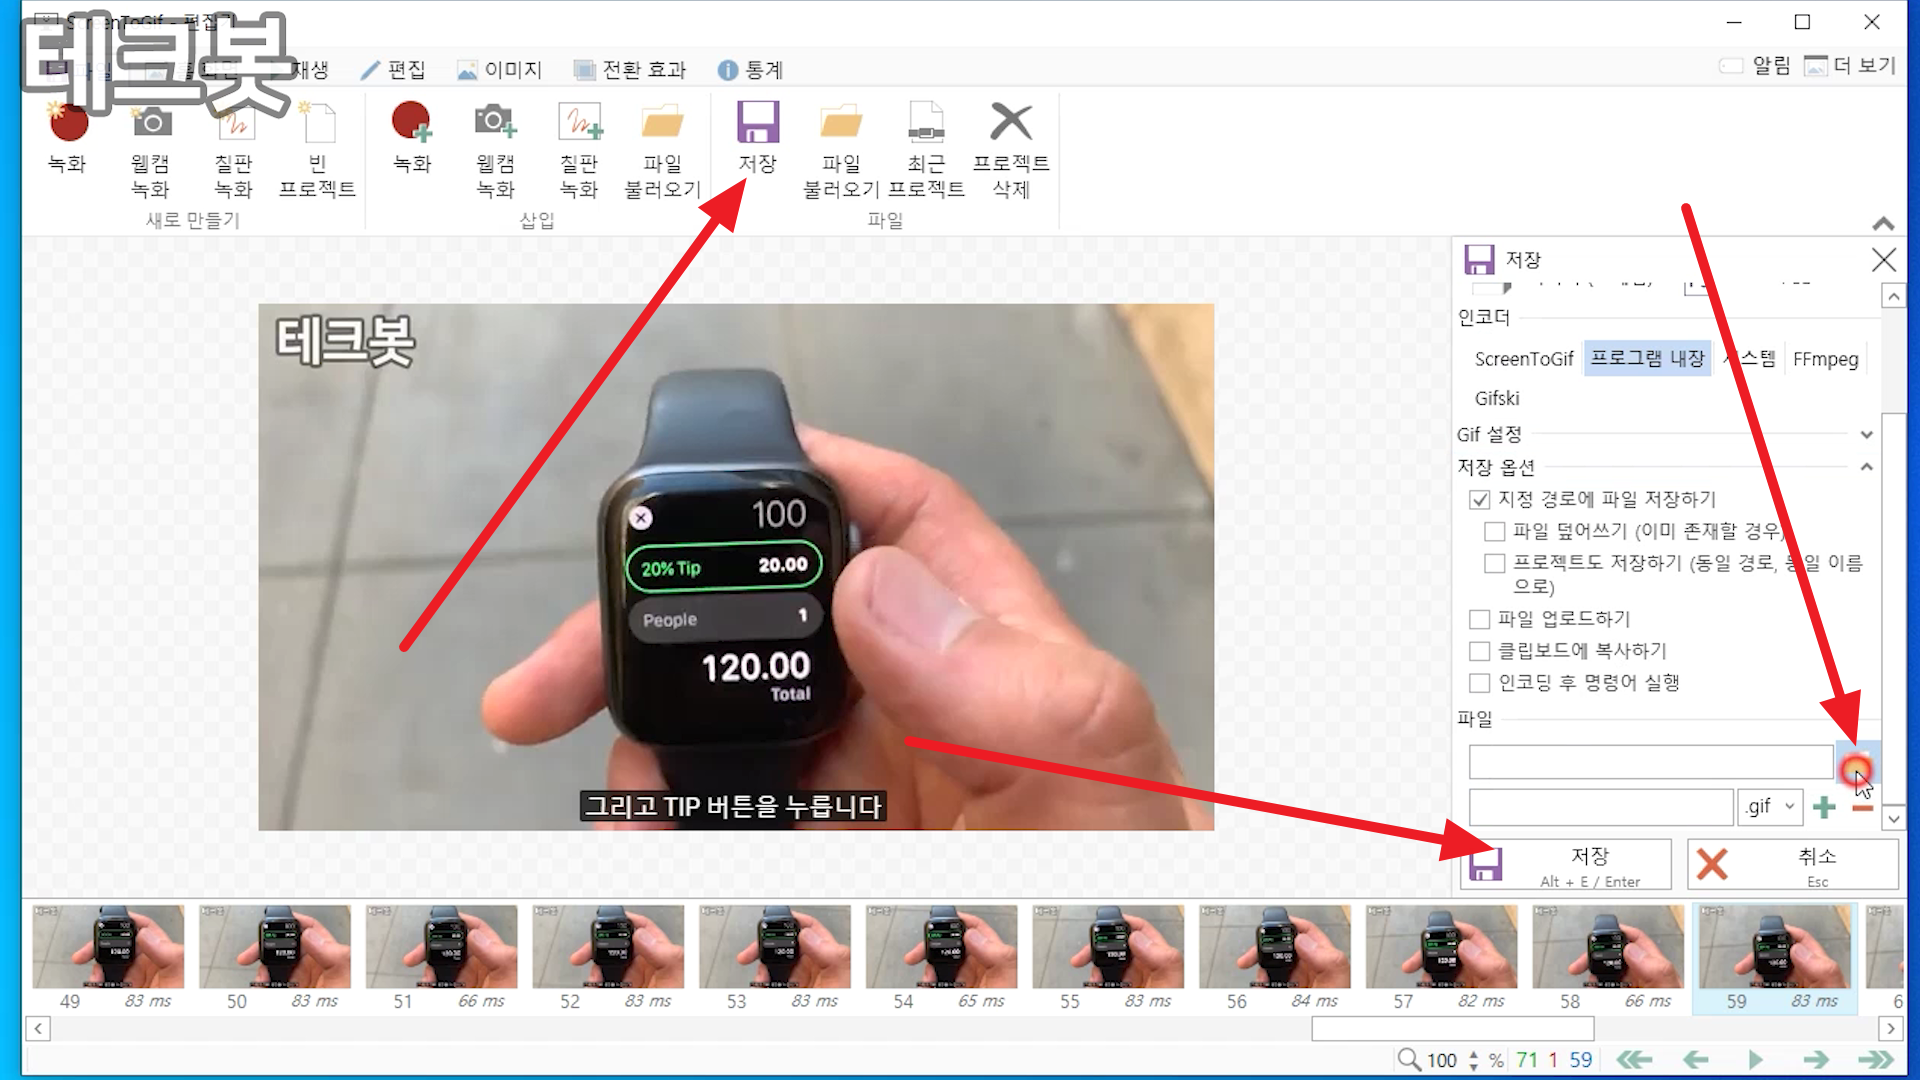Switch to the 이미지 ribbon tab

(500, 70)
